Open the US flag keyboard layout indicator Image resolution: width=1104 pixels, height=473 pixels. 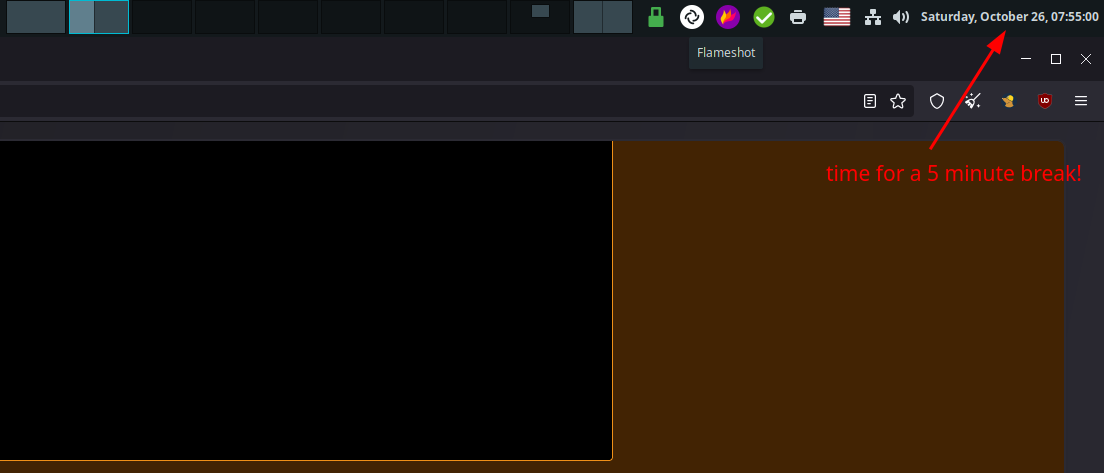(x=836, y=17)
